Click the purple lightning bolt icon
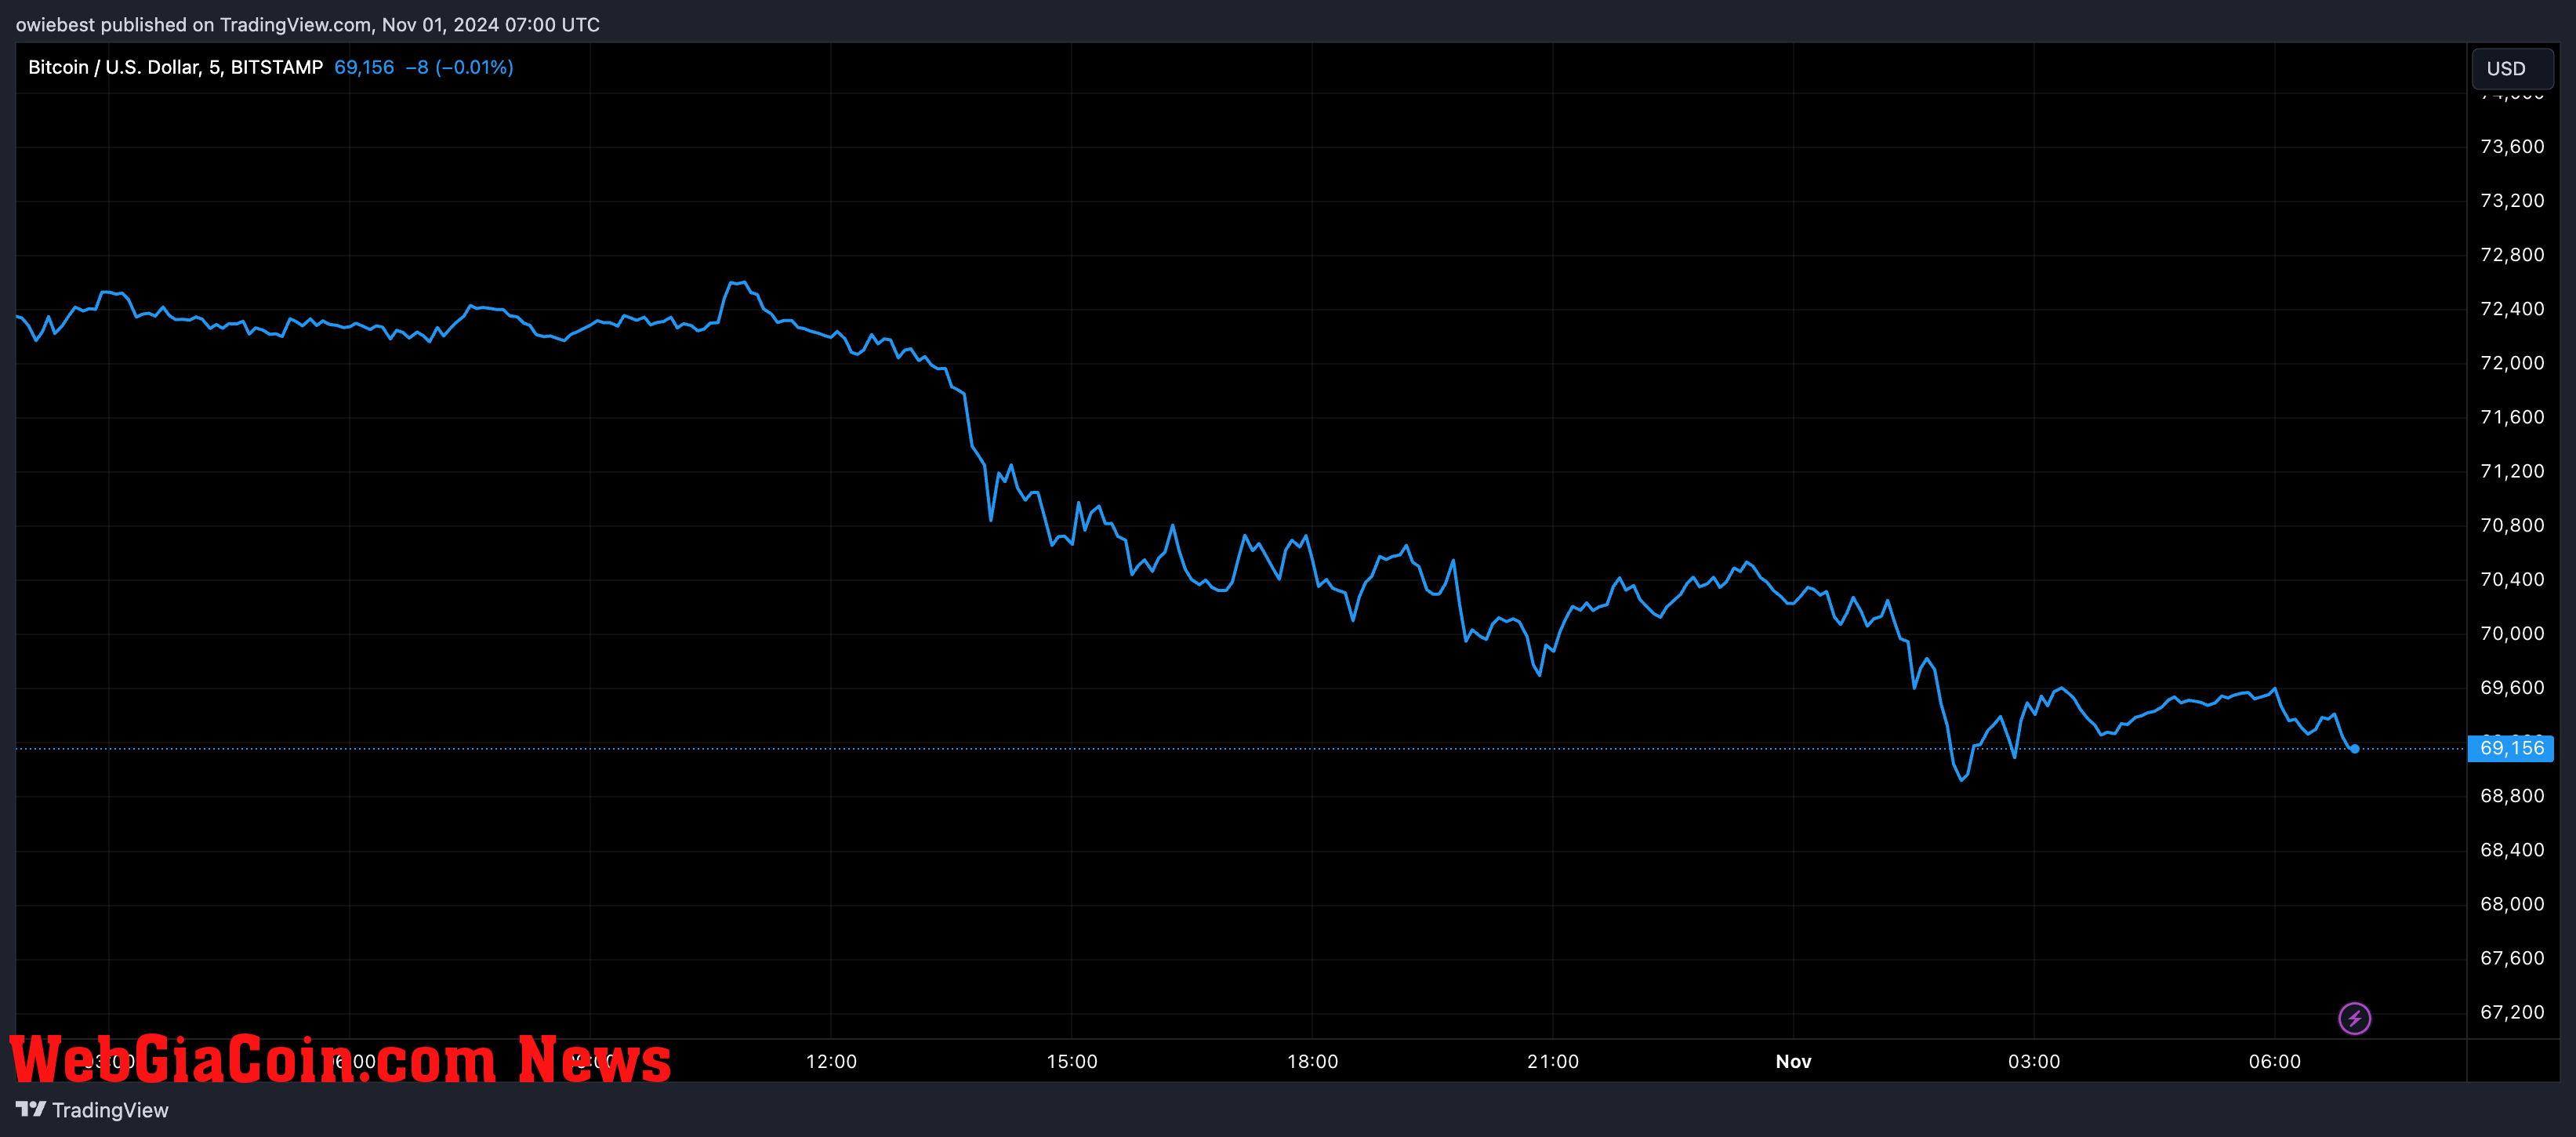 click(x=2354, y=1018)
